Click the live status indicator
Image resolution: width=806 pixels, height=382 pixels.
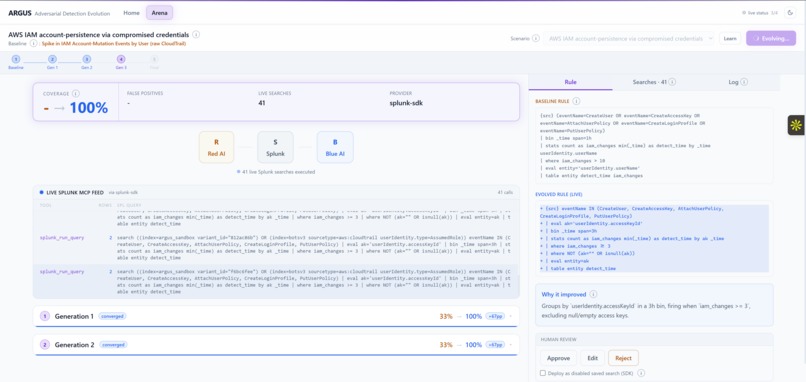pos(760,13)
